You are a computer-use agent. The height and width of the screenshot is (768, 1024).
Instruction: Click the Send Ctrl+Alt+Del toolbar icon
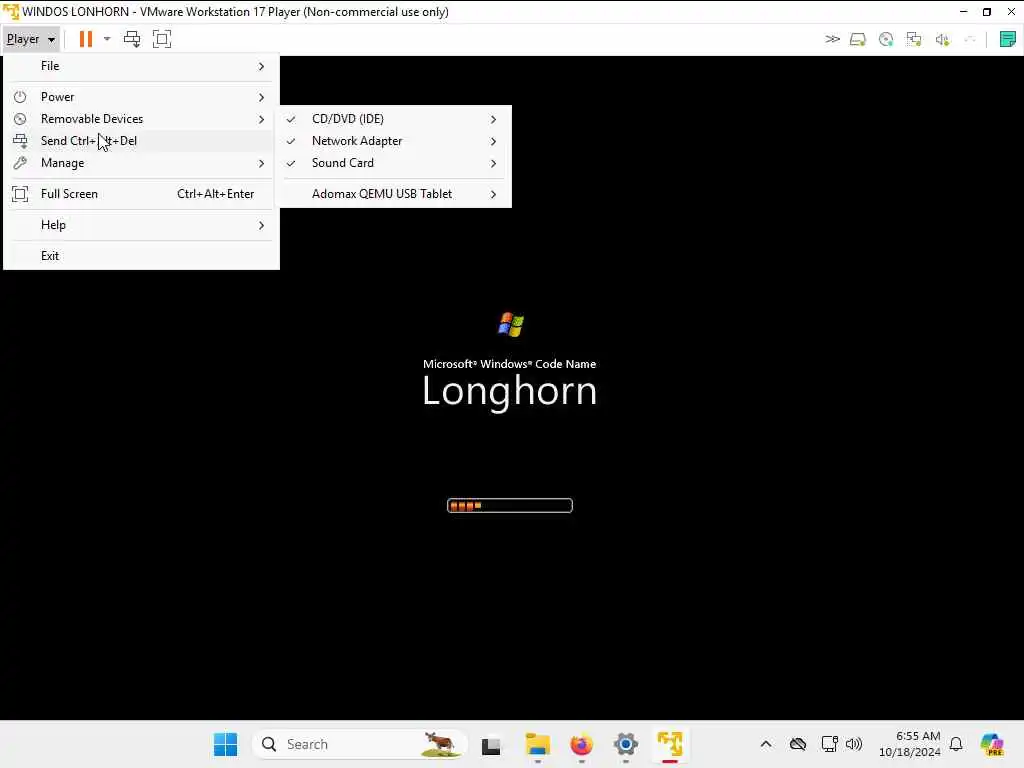tap(132, 39)
